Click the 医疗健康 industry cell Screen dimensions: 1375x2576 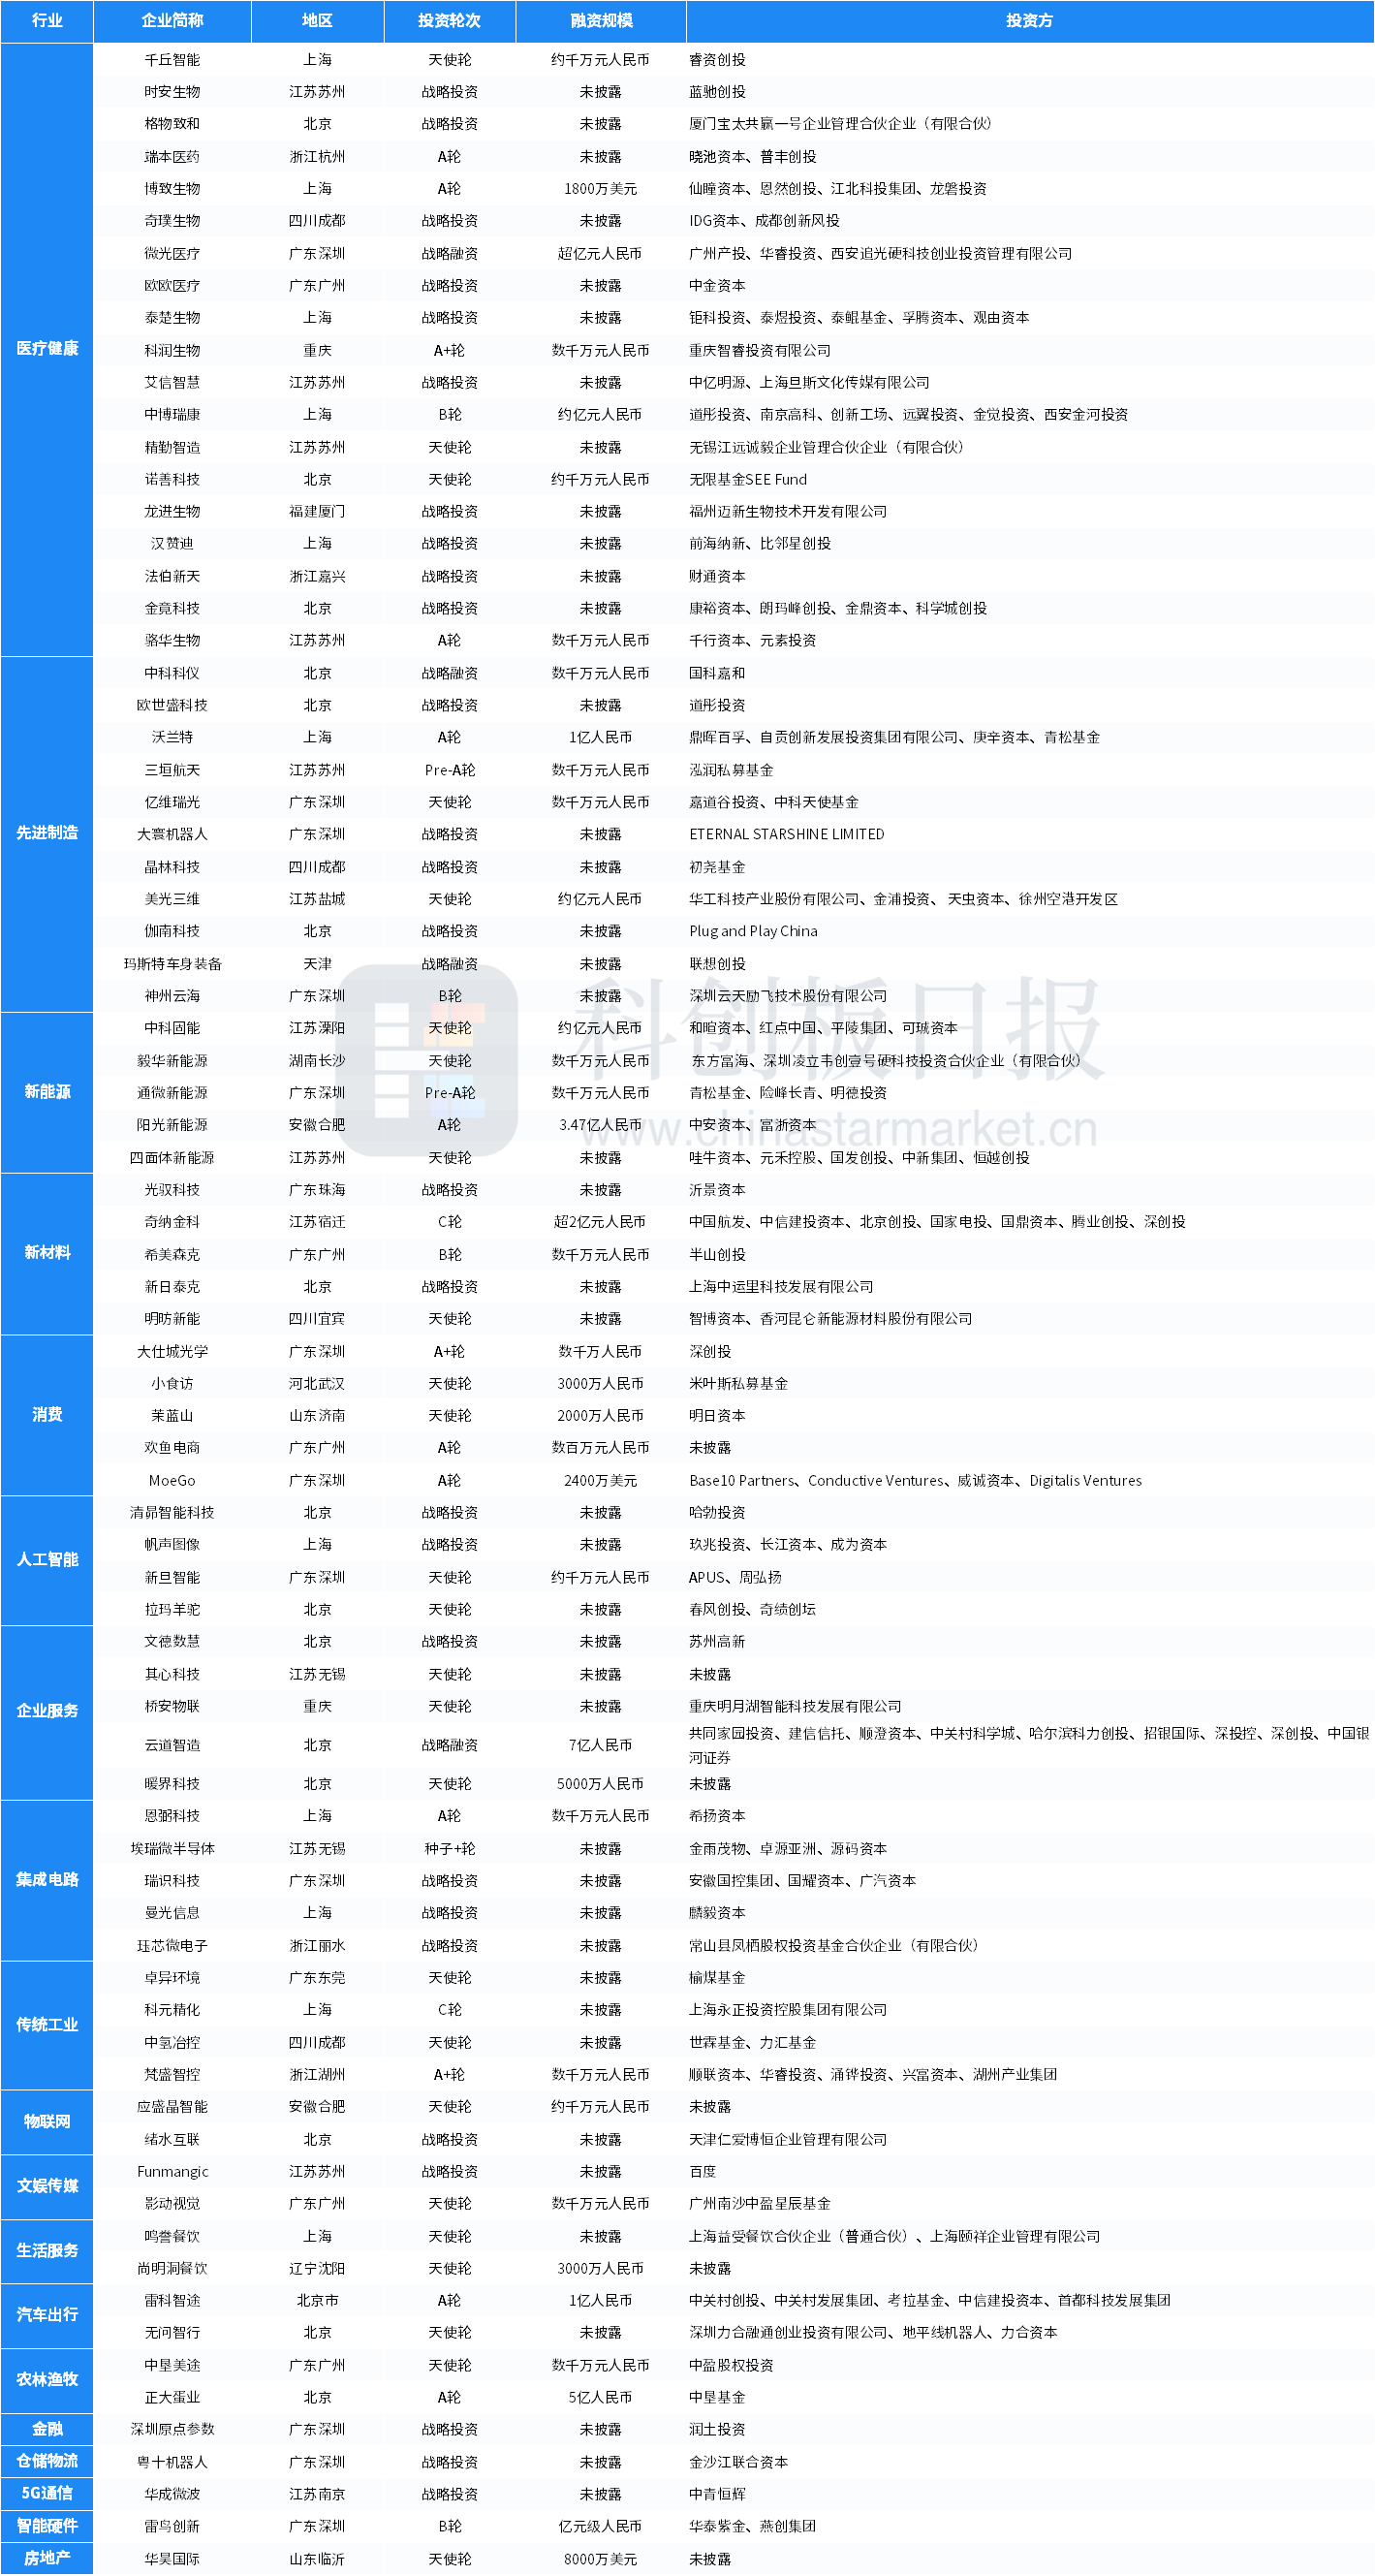(47, 349)
